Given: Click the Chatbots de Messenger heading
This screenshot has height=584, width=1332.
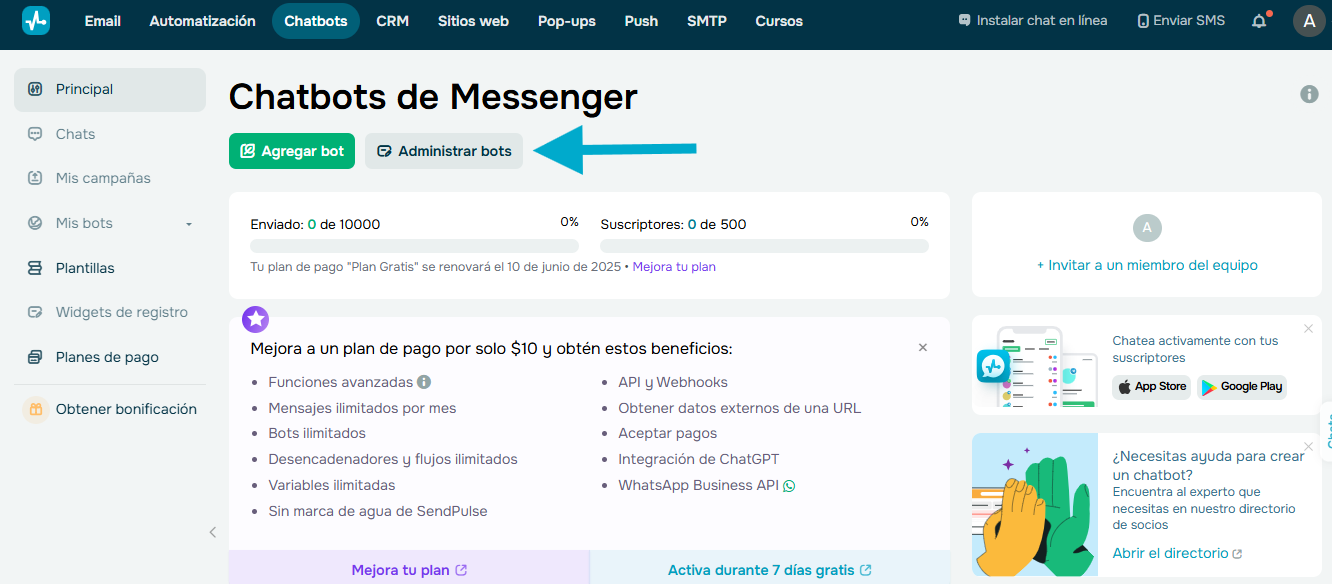Looking at the screenshot, I should pos(433,97).
